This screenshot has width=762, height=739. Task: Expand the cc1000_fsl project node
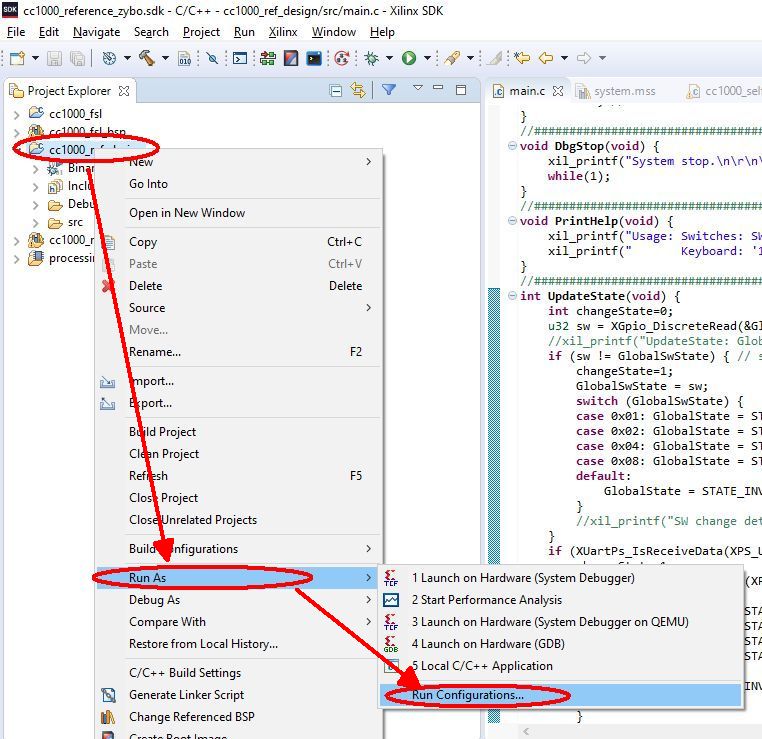[17, 114]
